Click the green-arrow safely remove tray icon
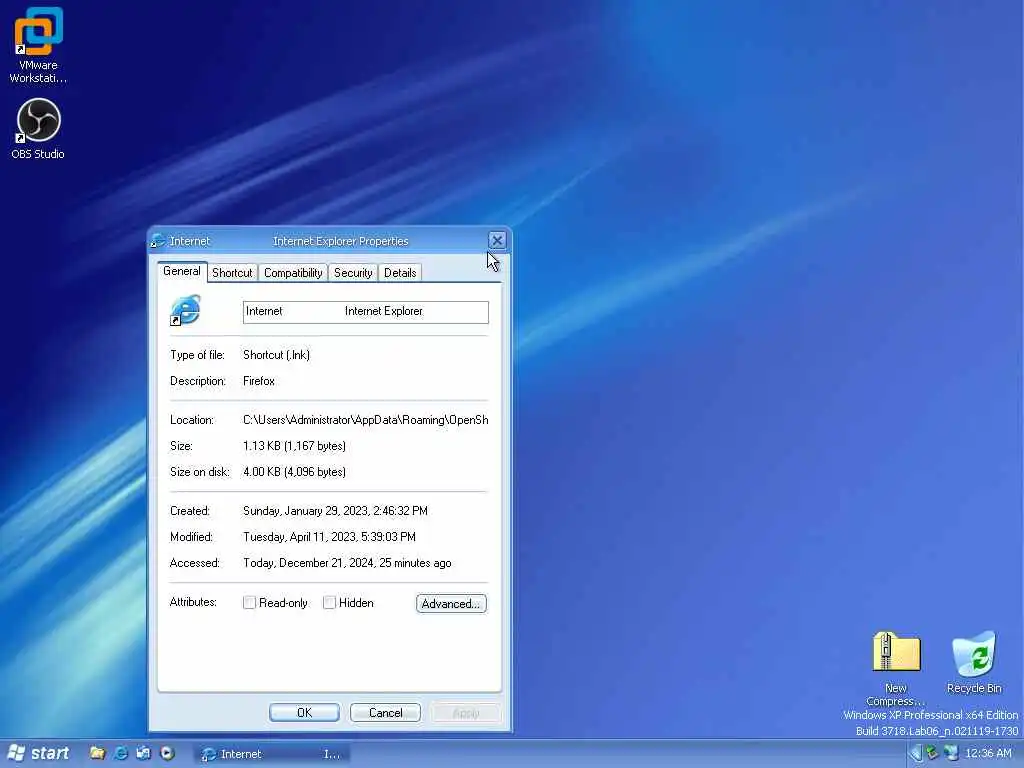The width and height of the screenshot is (1024, 768). coord(933,754)
